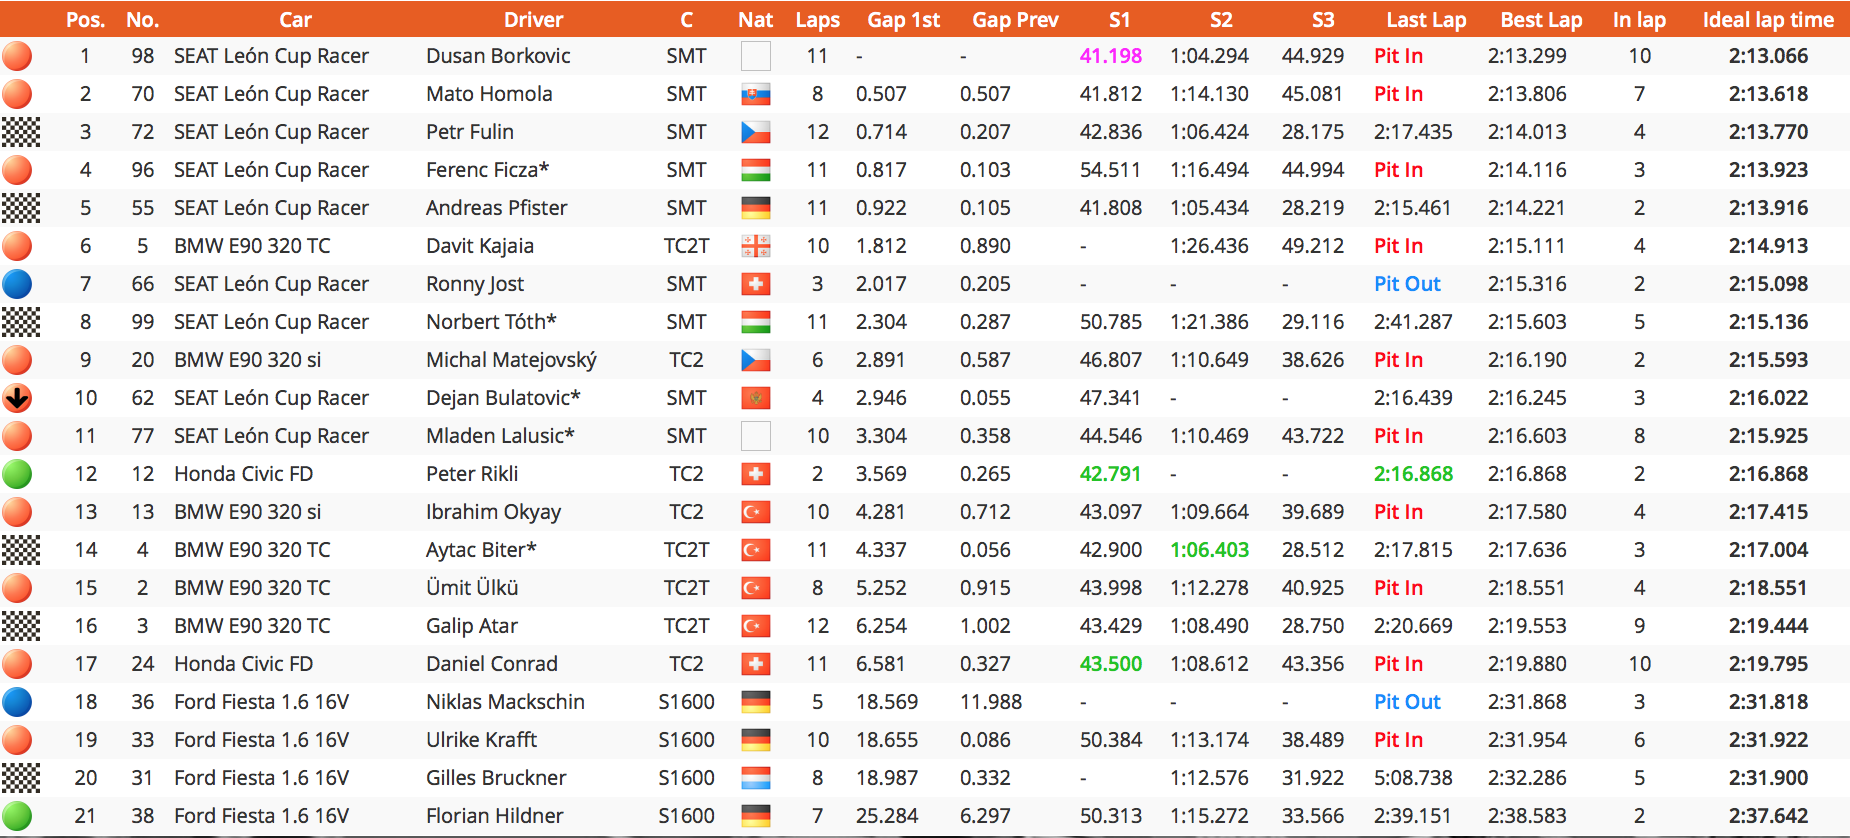The height and width of the screenshot is (838, 1850).
Task: Click the down-arrow status icon for Dejan Bulatovic
Action: 17,398
